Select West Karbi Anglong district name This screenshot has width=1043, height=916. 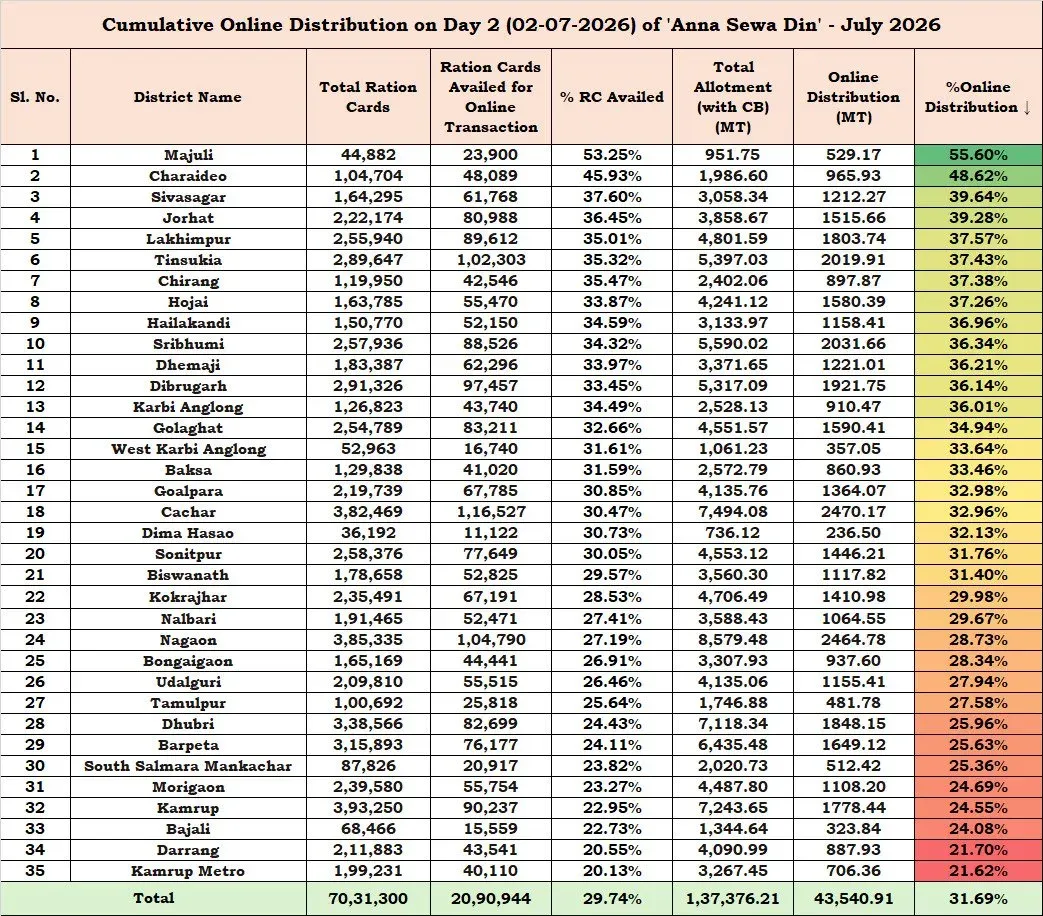(188, 449)
